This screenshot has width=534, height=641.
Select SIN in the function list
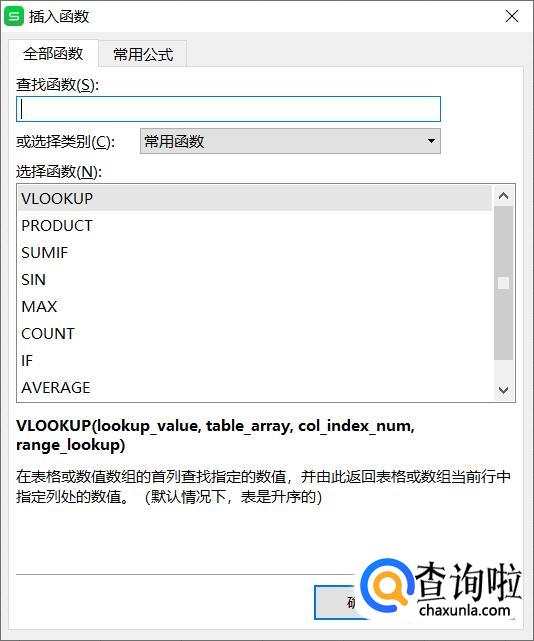click(x=255, y=280)
